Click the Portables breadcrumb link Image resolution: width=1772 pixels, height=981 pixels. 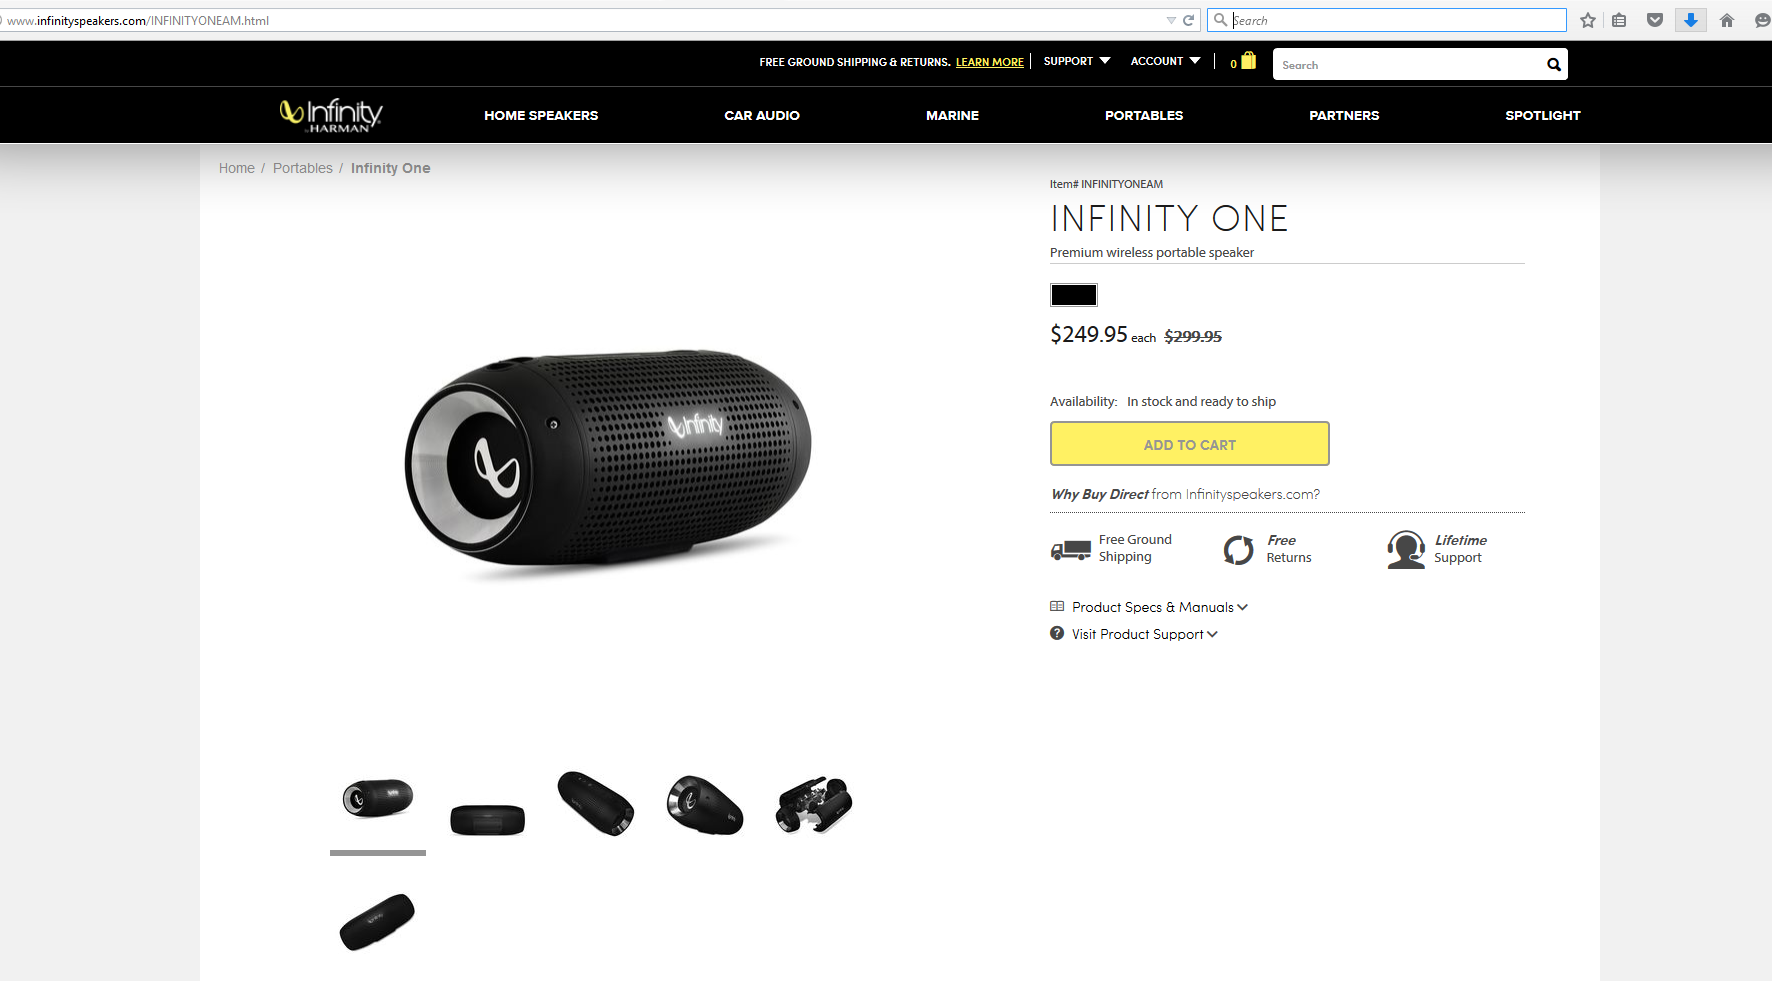(303, 168)
